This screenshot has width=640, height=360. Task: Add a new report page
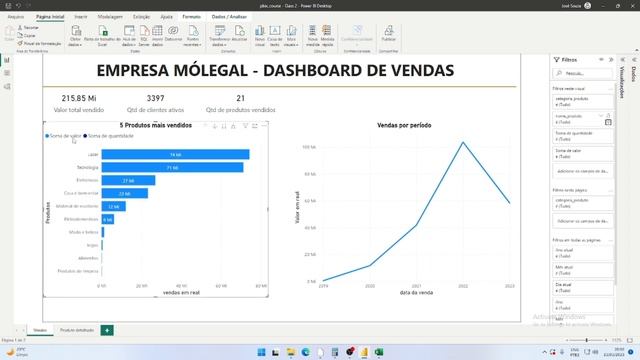point(107,330)
